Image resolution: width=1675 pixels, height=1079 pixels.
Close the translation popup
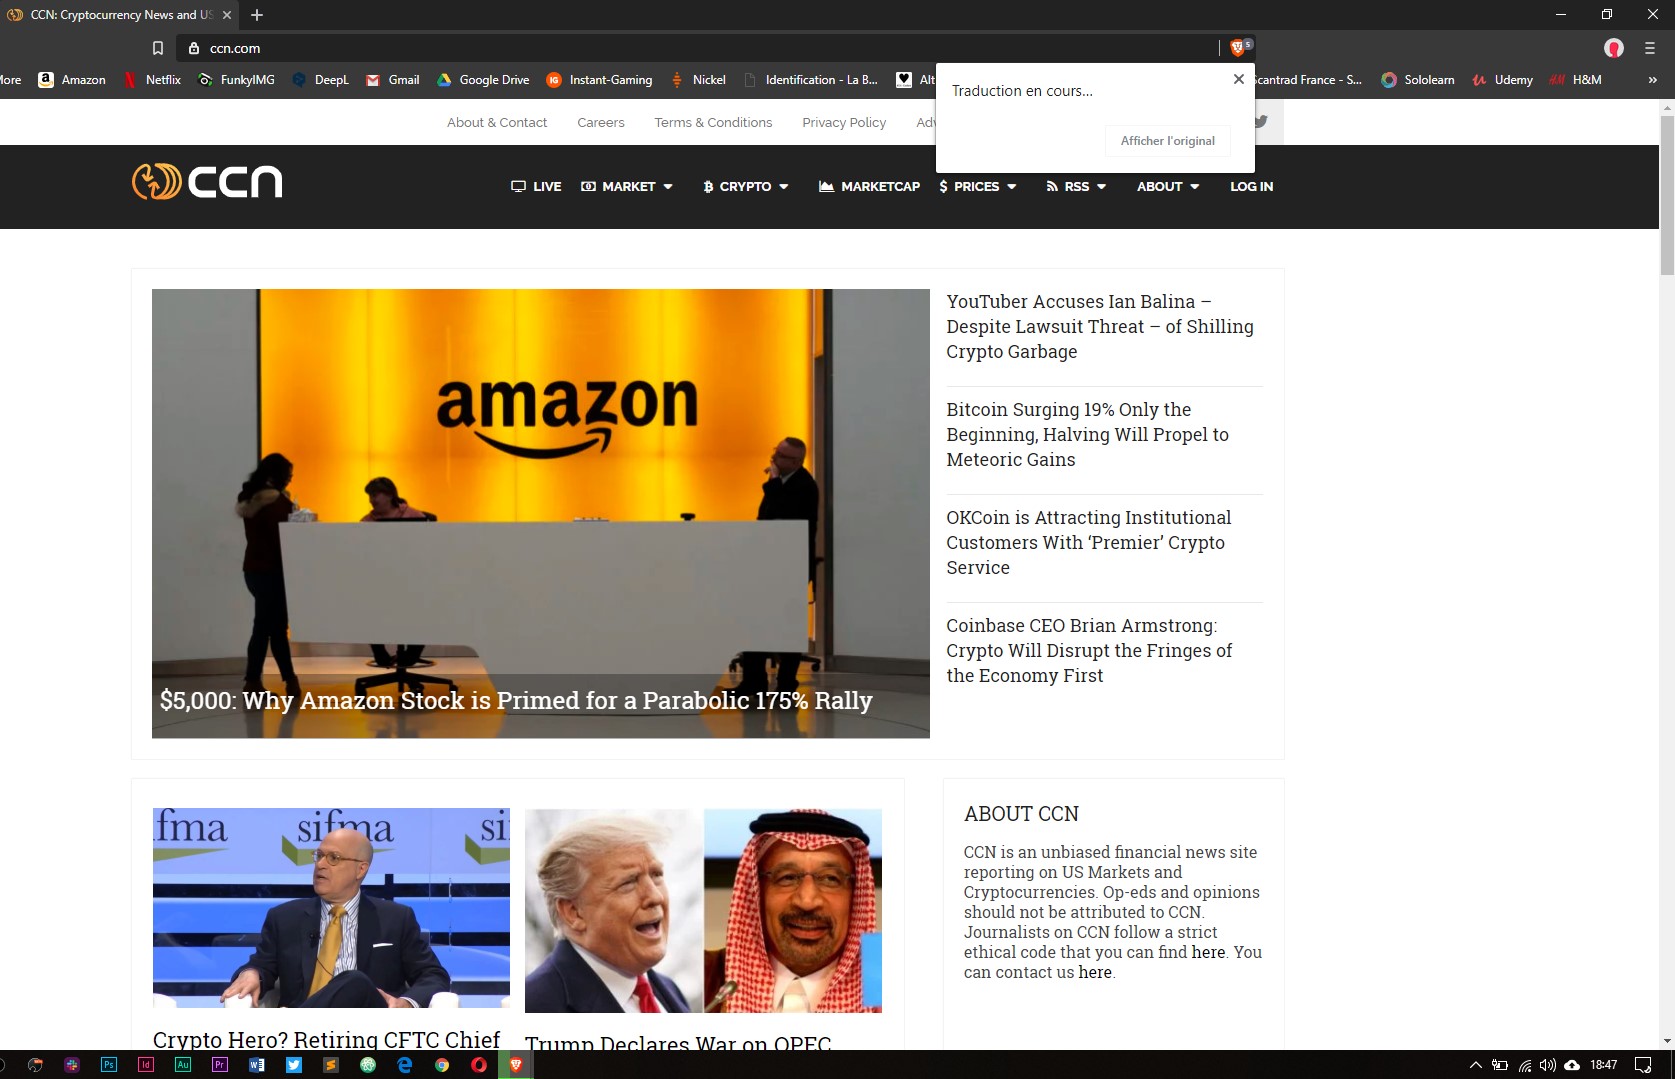tap(1239, 79)
